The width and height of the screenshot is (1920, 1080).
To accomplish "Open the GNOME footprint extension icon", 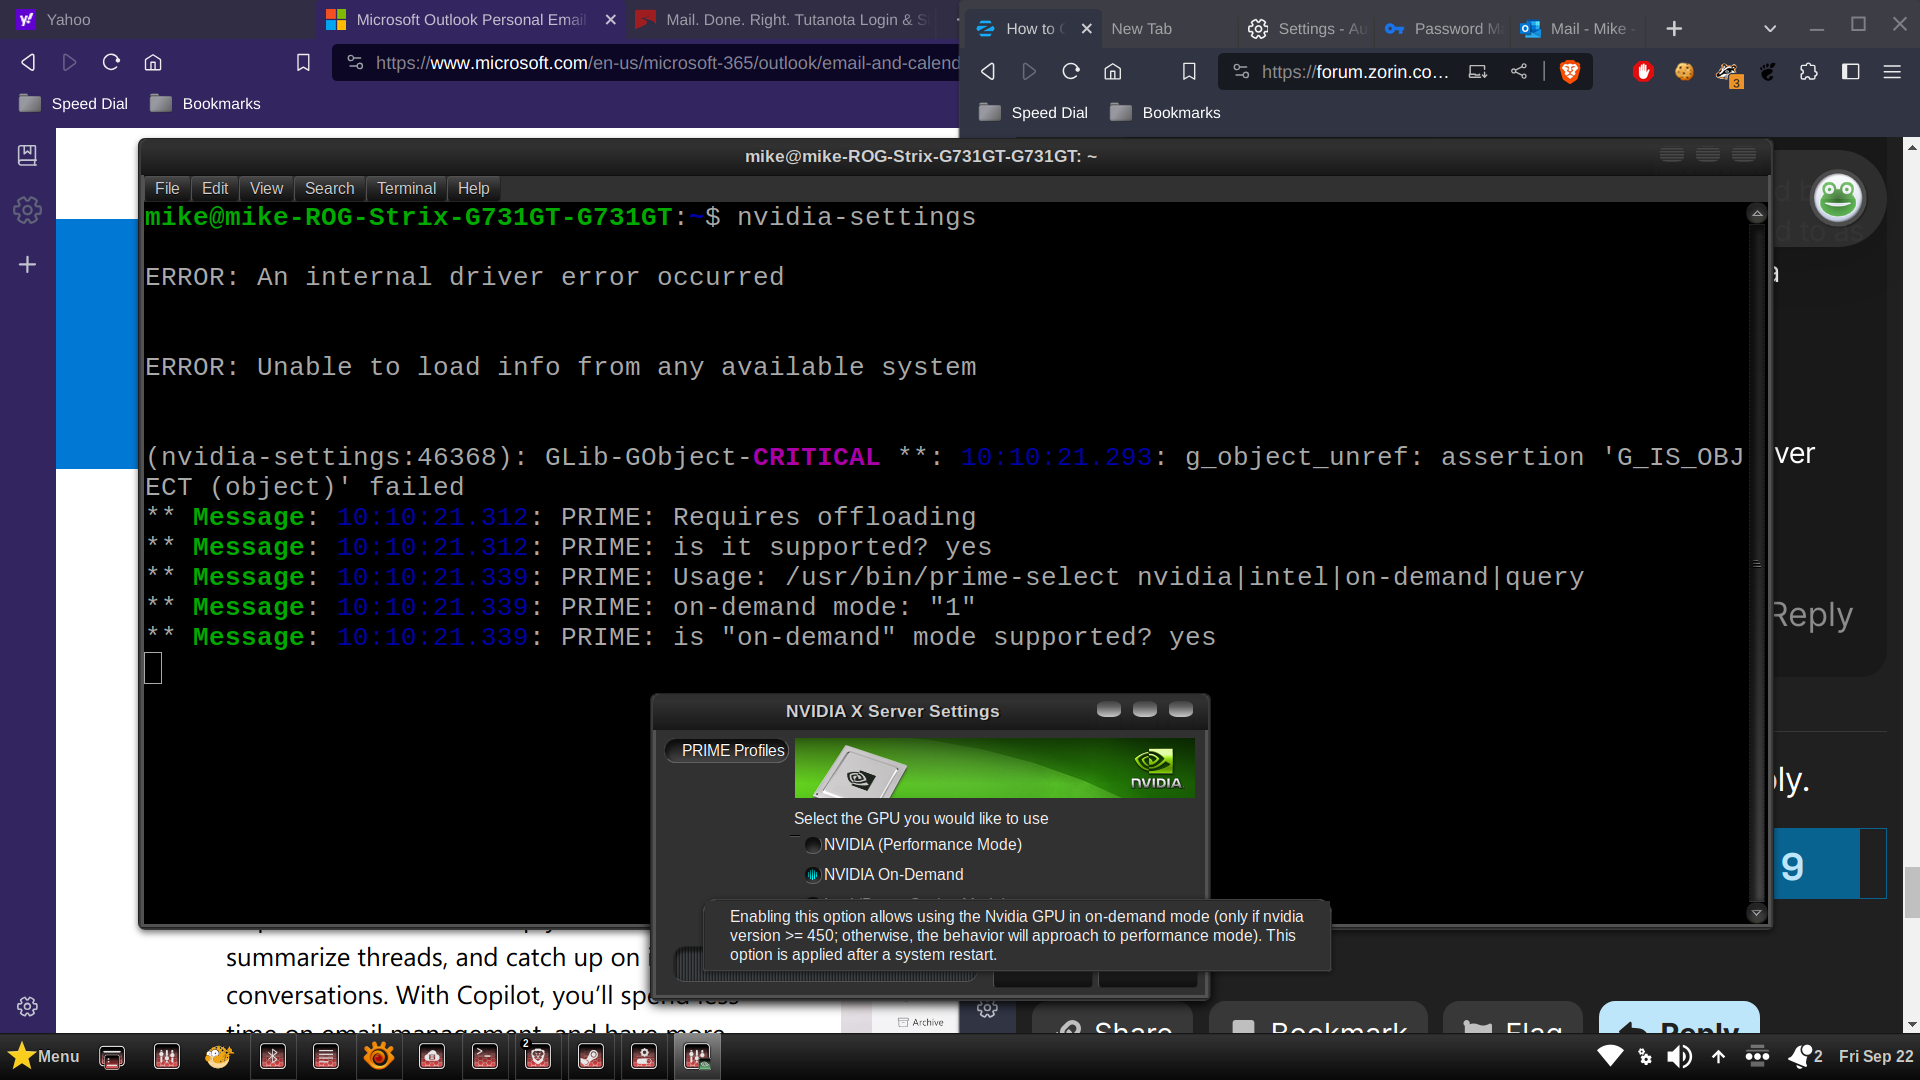I will coord(1768,71).
